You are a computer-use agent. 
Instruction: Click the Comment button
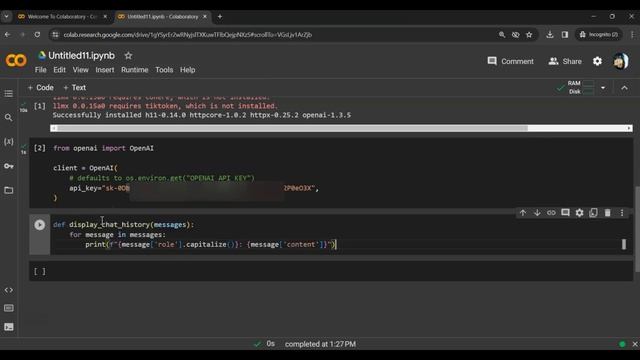[x=511, y=61]
